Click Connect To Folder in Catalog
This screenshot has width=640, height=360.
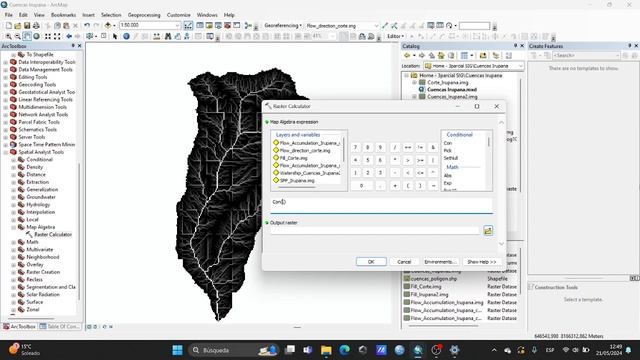[x=483, y=56]
